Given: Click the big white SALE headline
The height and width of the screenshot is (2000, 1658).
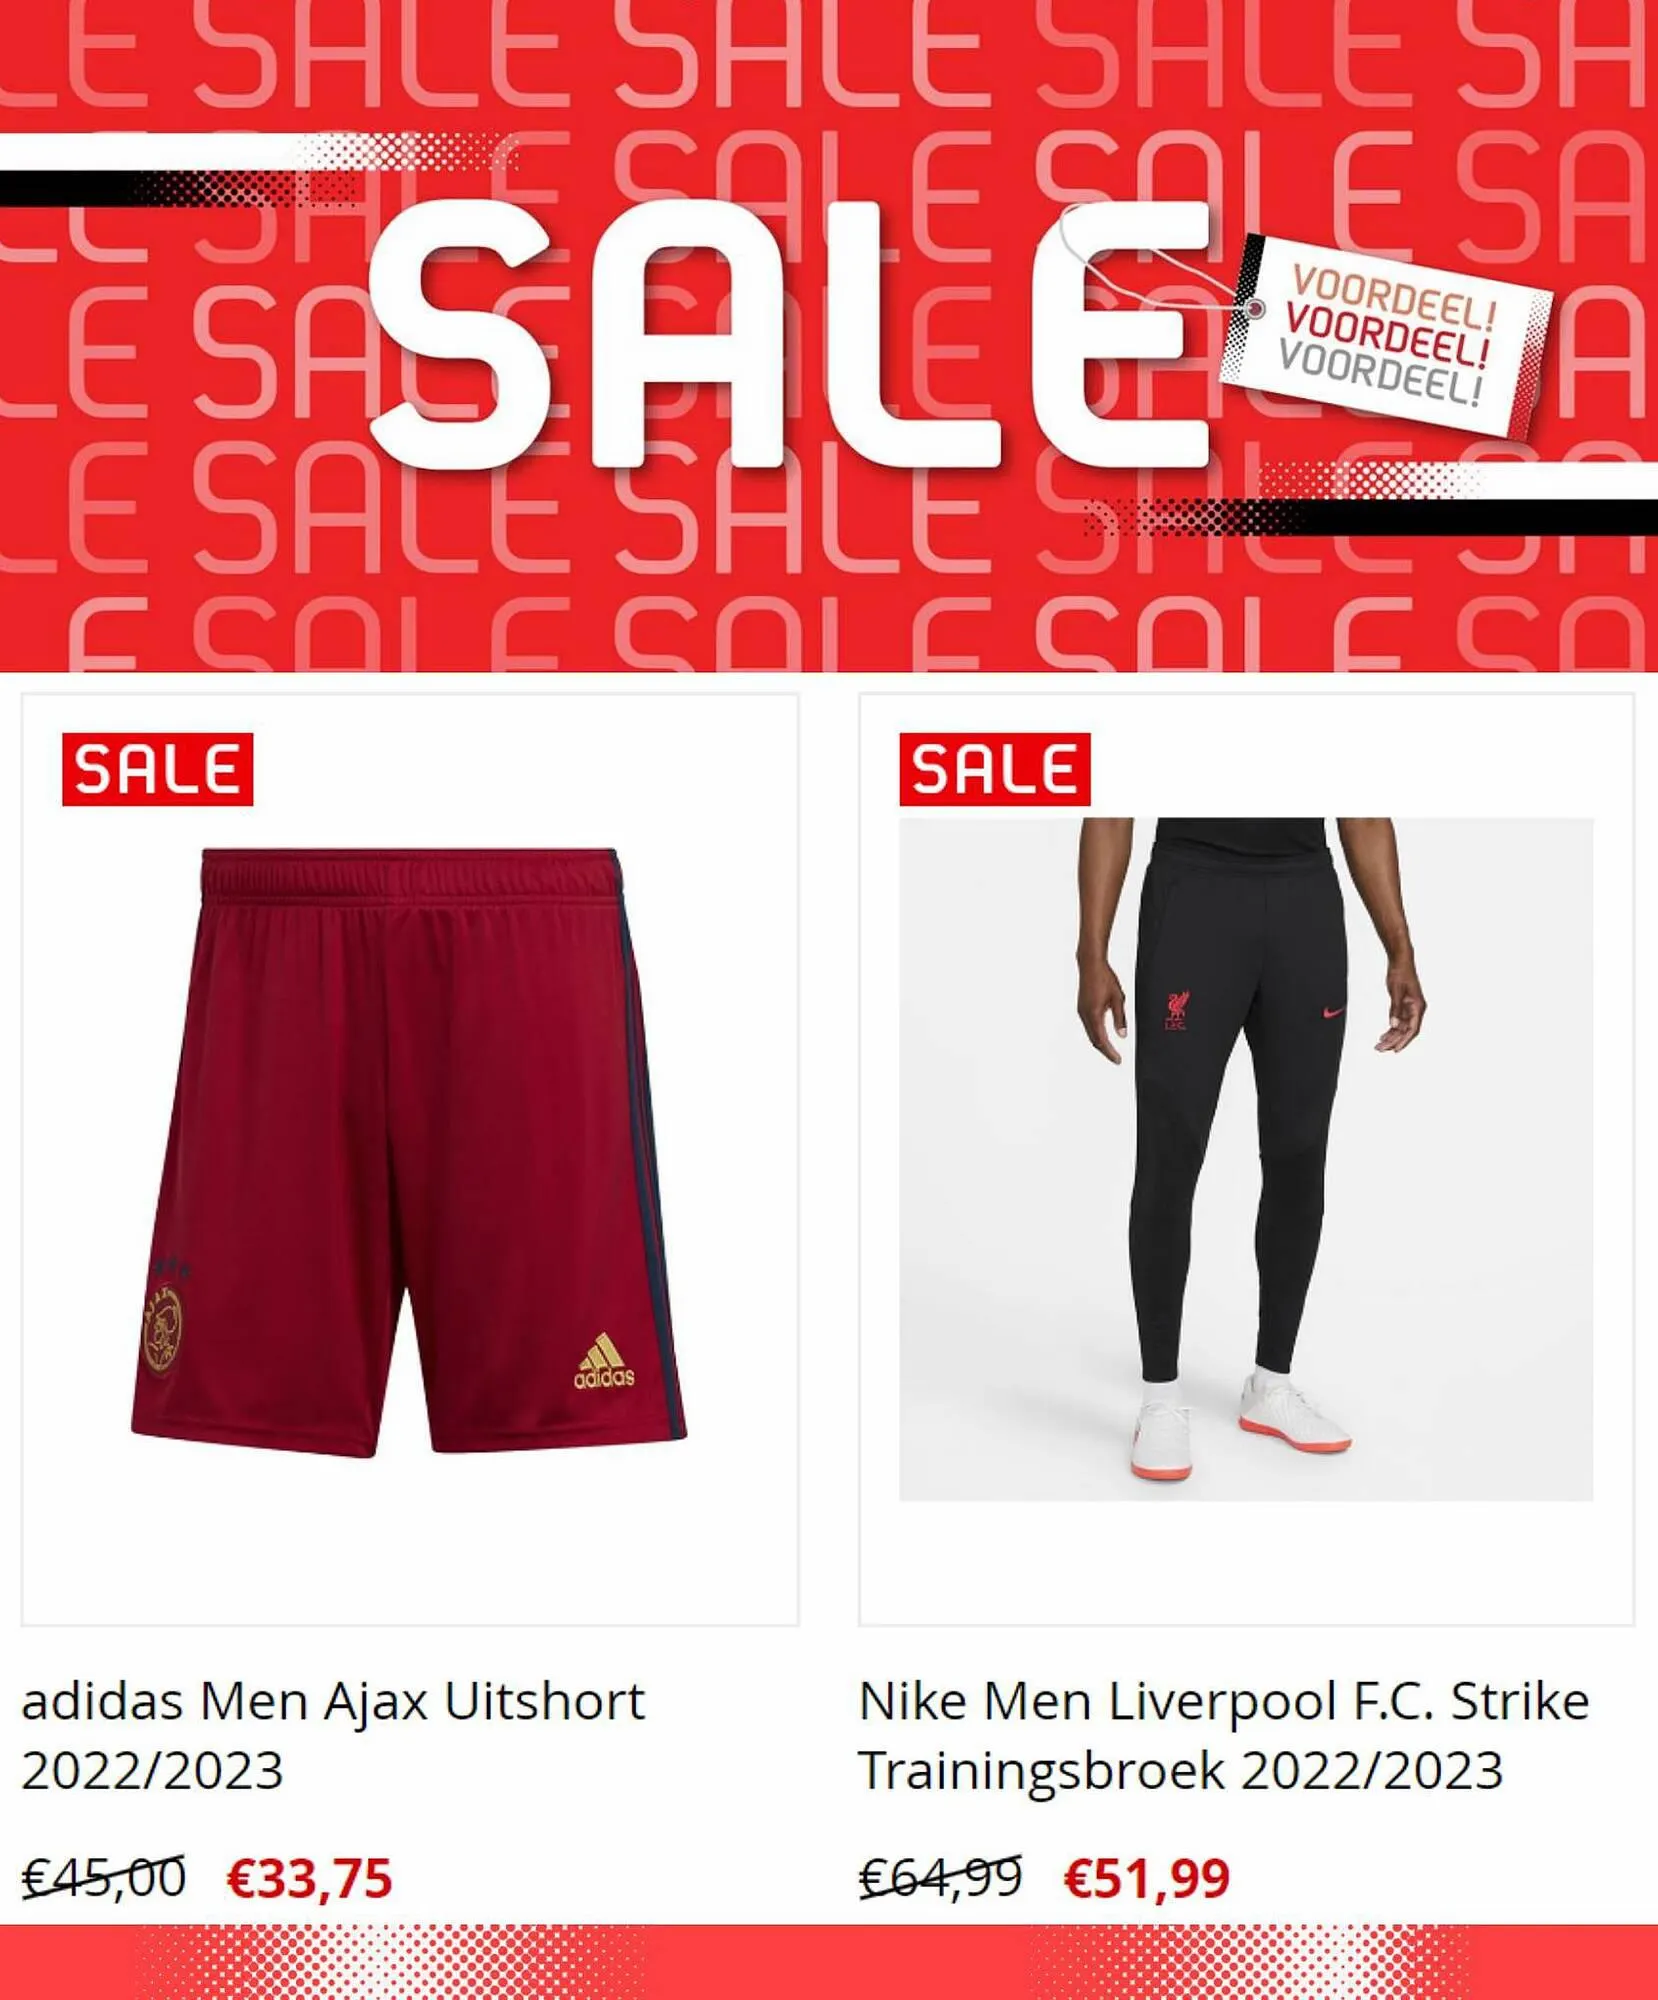Looking at the screenshot, I should click(x=790, y=335).
